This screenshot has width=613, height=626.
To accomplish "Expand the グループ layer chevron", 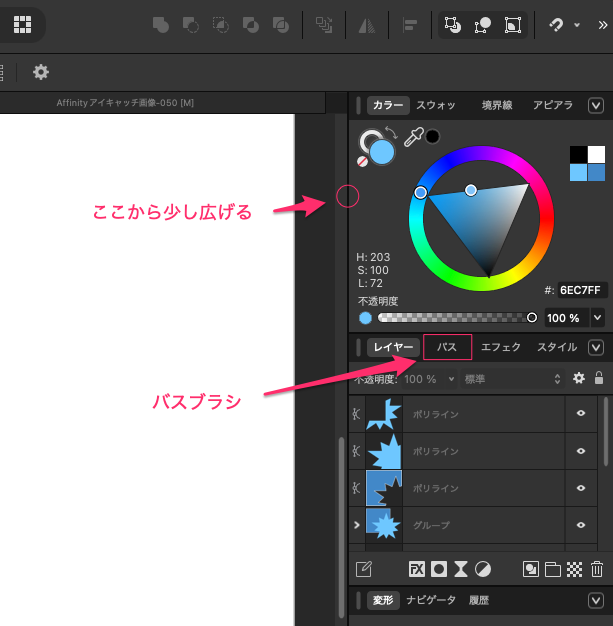I will tap(356, 525).
